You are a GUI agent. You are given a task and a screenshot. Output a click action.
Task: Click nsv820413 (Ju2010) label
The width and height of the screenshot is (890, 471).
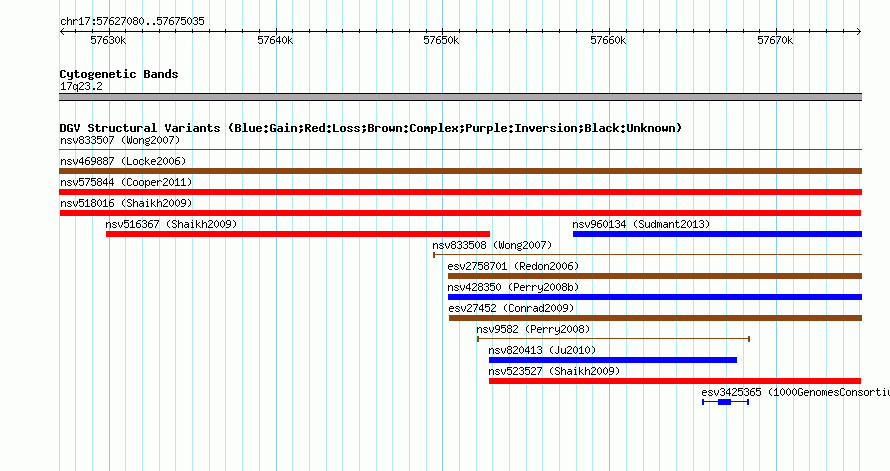pos(543,350)
